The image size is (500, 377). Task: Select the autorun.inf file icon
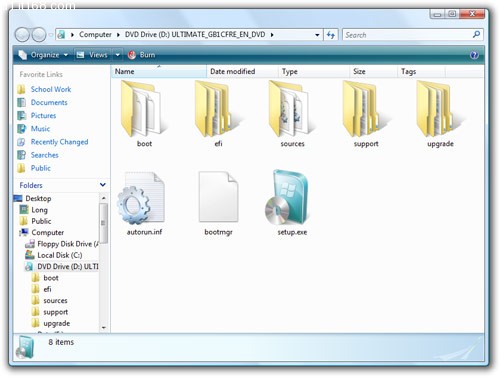point(141,197)
